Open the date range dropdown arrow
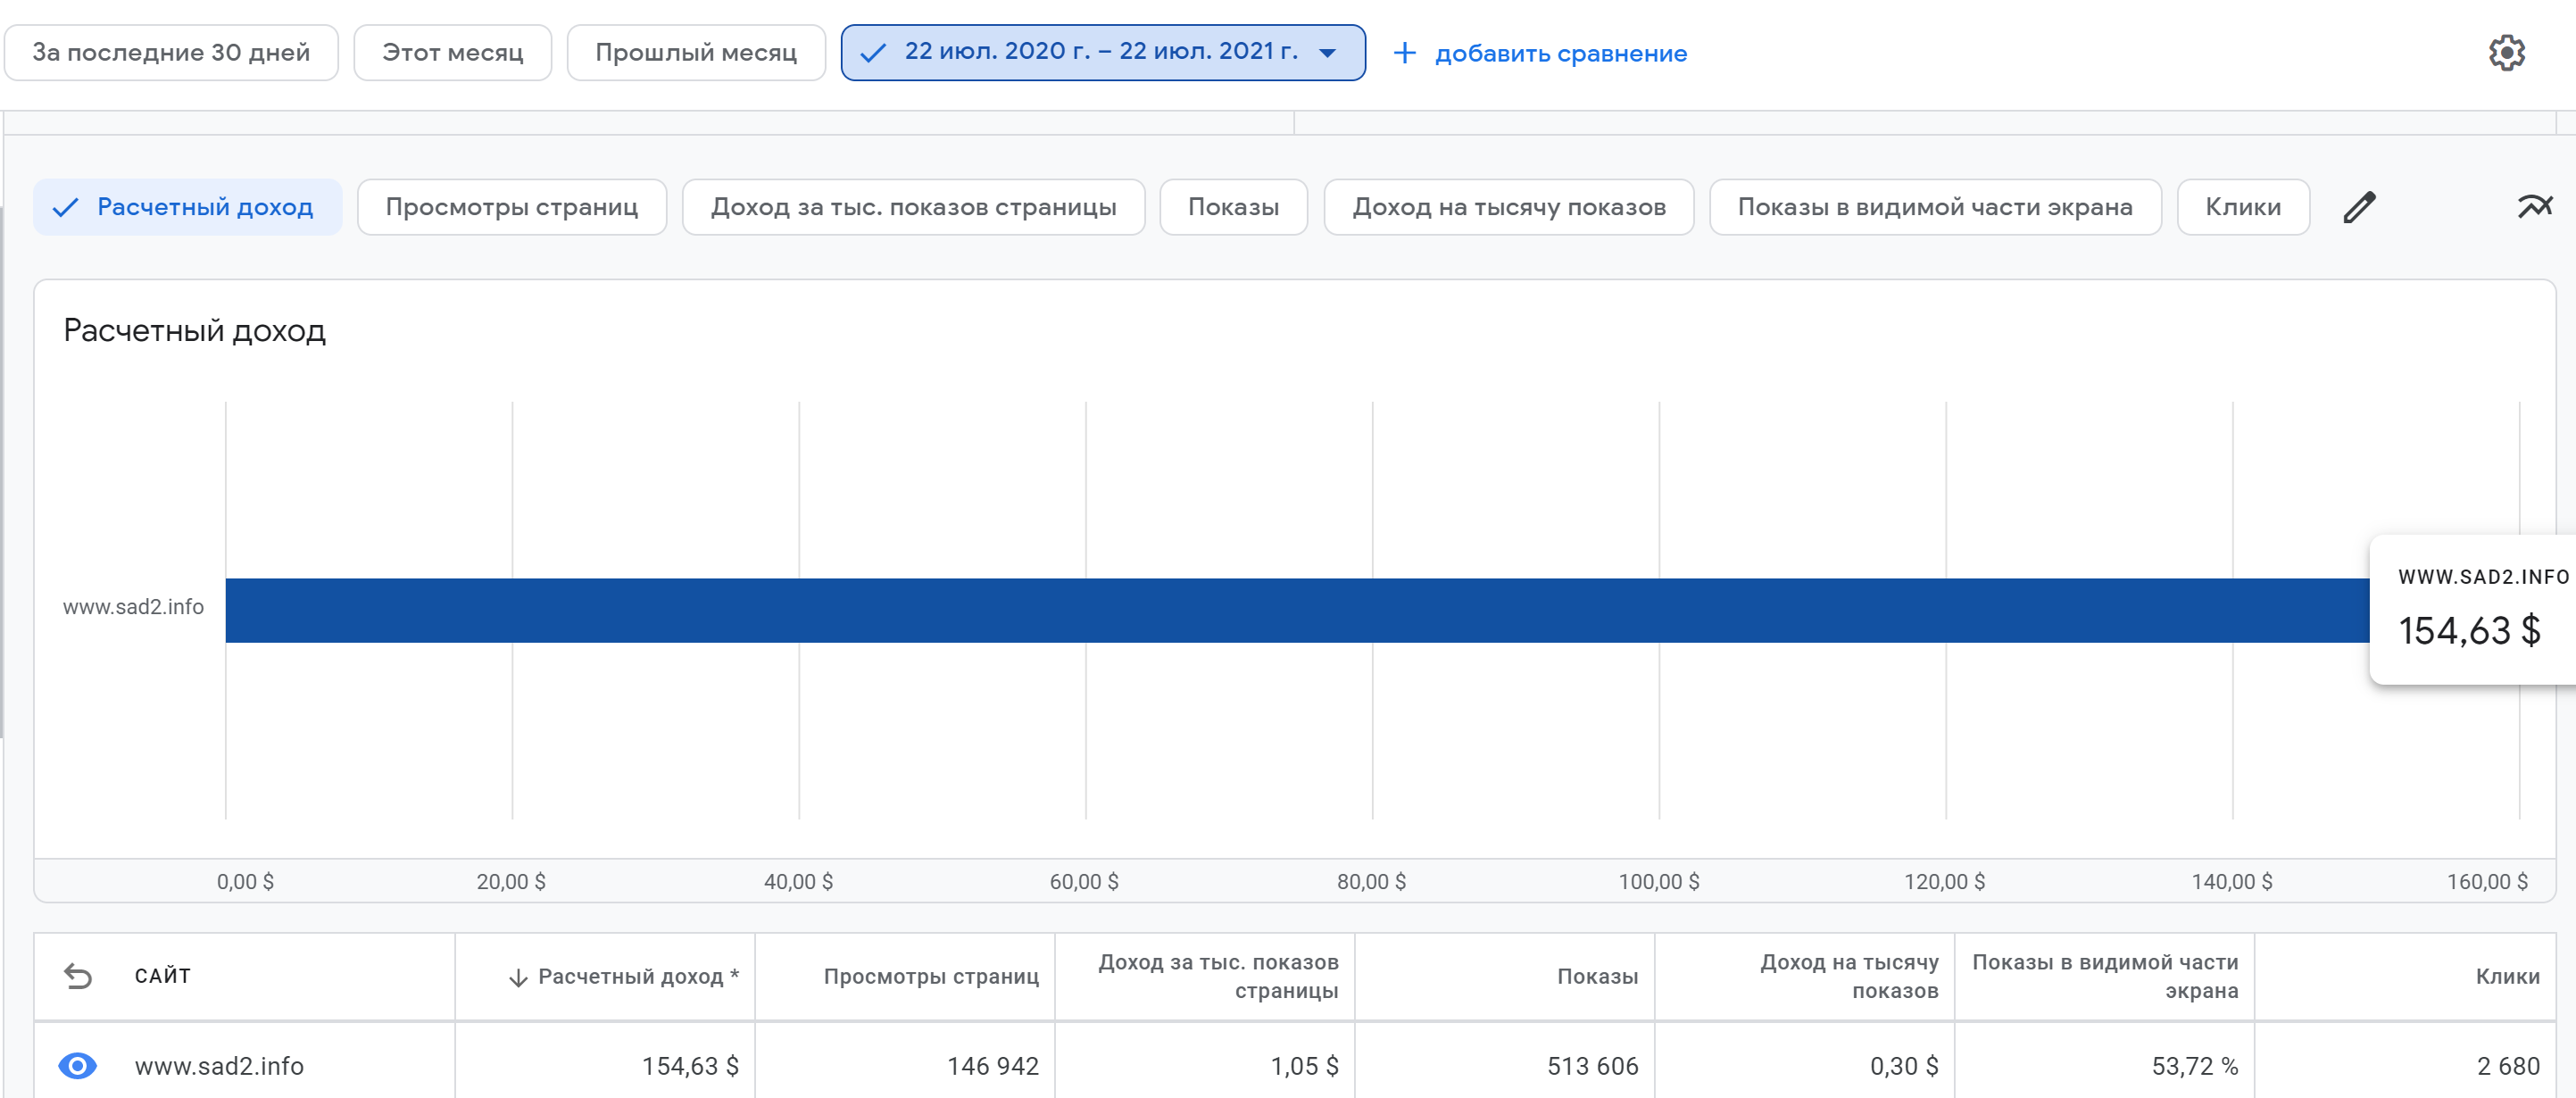Screen dimensions: 2576x1098 1327,53
